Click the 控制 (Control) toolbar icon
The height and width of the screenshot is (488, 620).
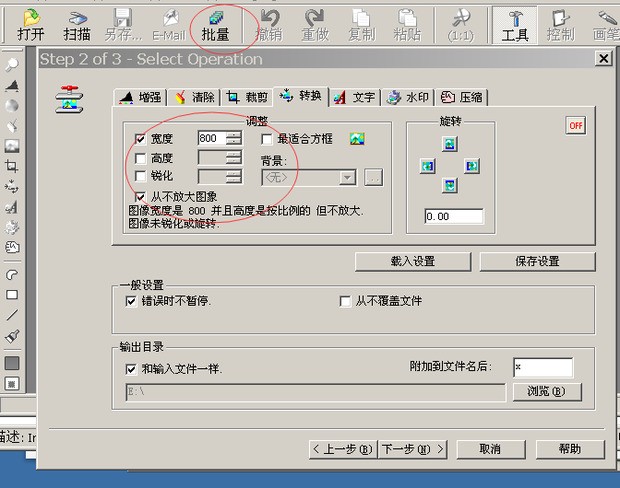click(x=561, y=25)
